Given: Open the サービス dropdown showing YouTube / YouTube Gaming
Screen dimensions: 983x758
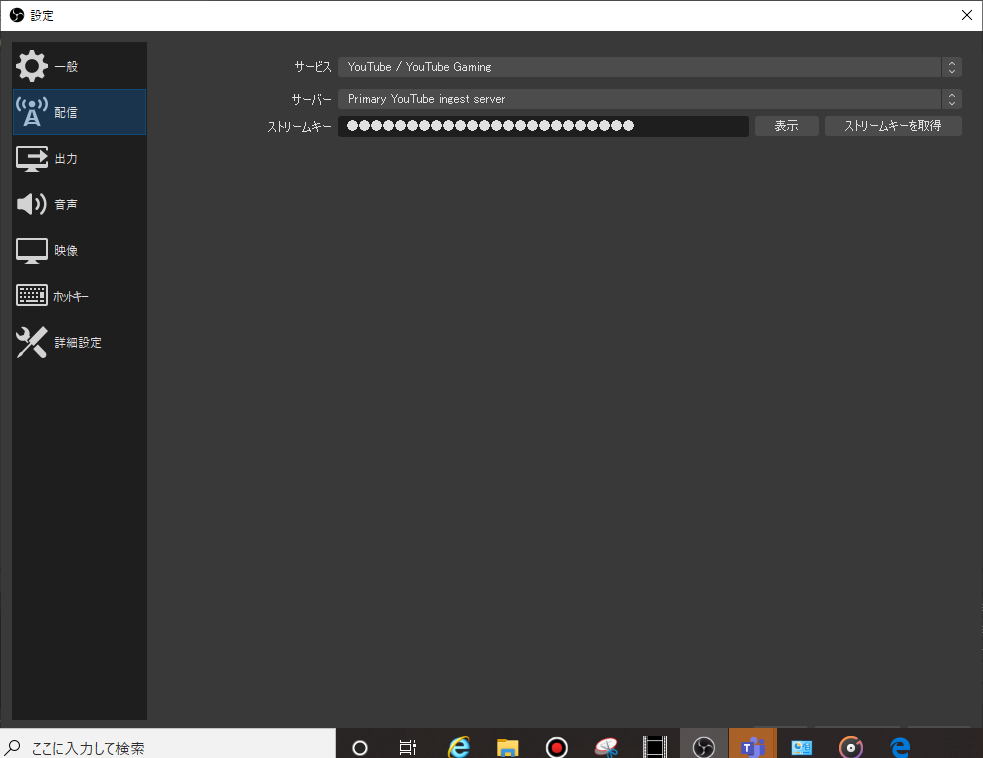Looking at the screenshot, I should [x=649, y=67].
